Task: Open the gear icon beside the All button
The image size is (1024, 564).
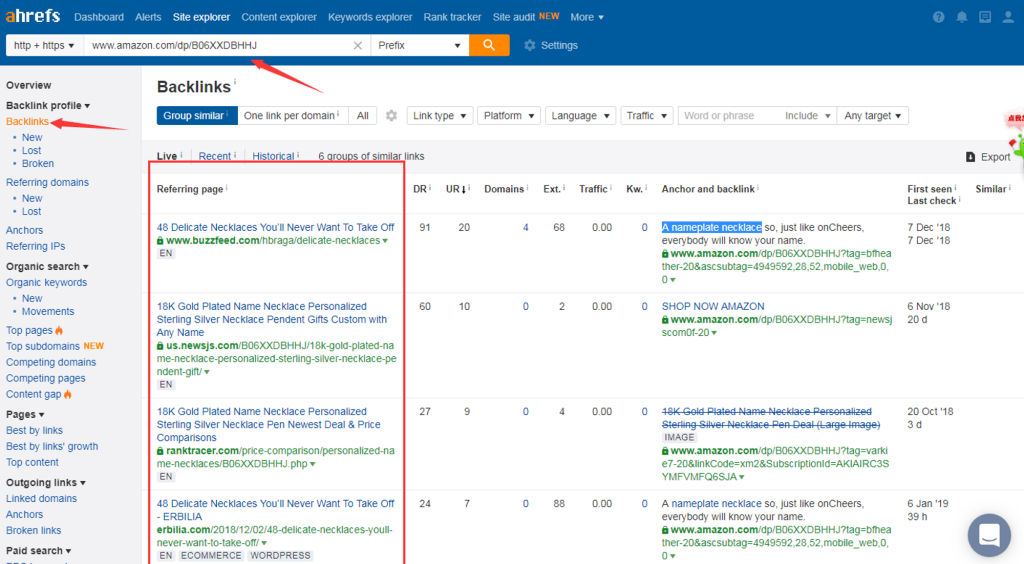Action: click(391, 116)
